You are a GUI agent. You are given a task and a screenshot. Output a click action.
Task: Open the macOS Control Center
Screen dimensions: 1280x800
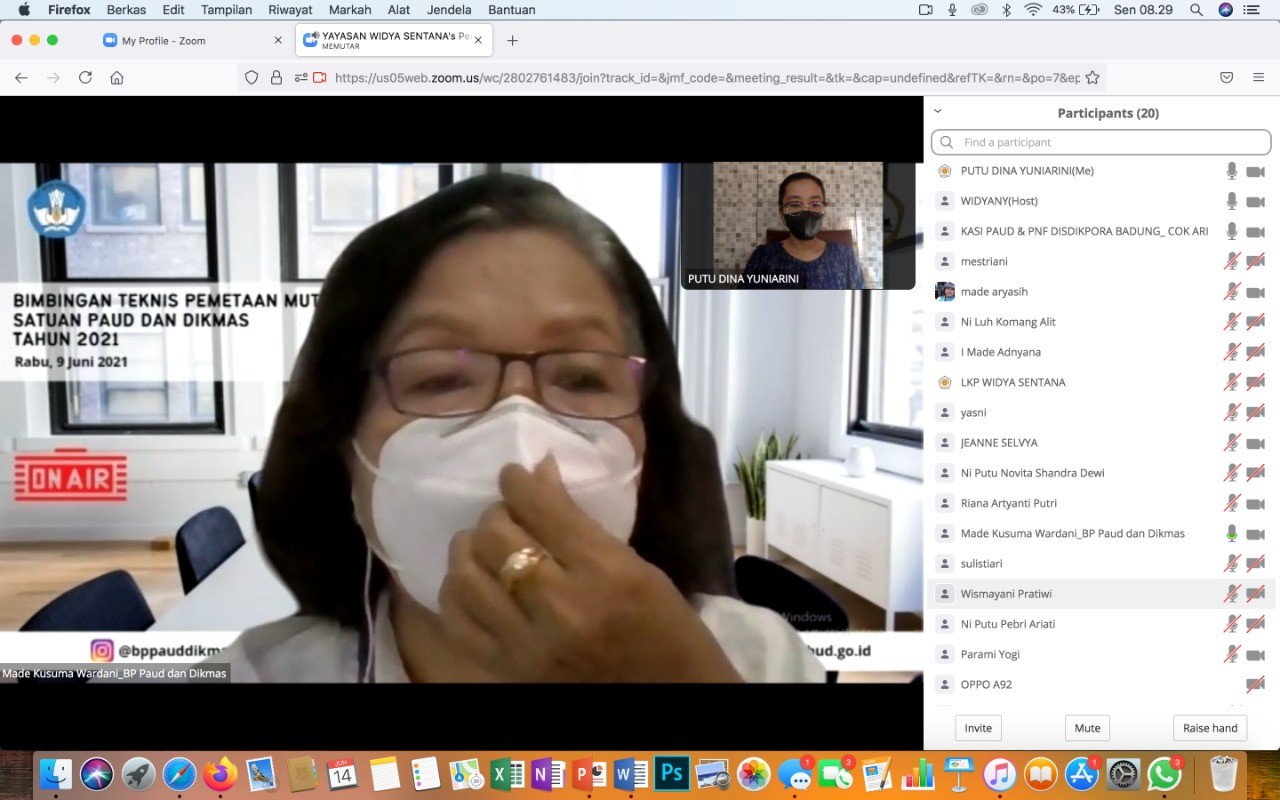pos(1251,10)
